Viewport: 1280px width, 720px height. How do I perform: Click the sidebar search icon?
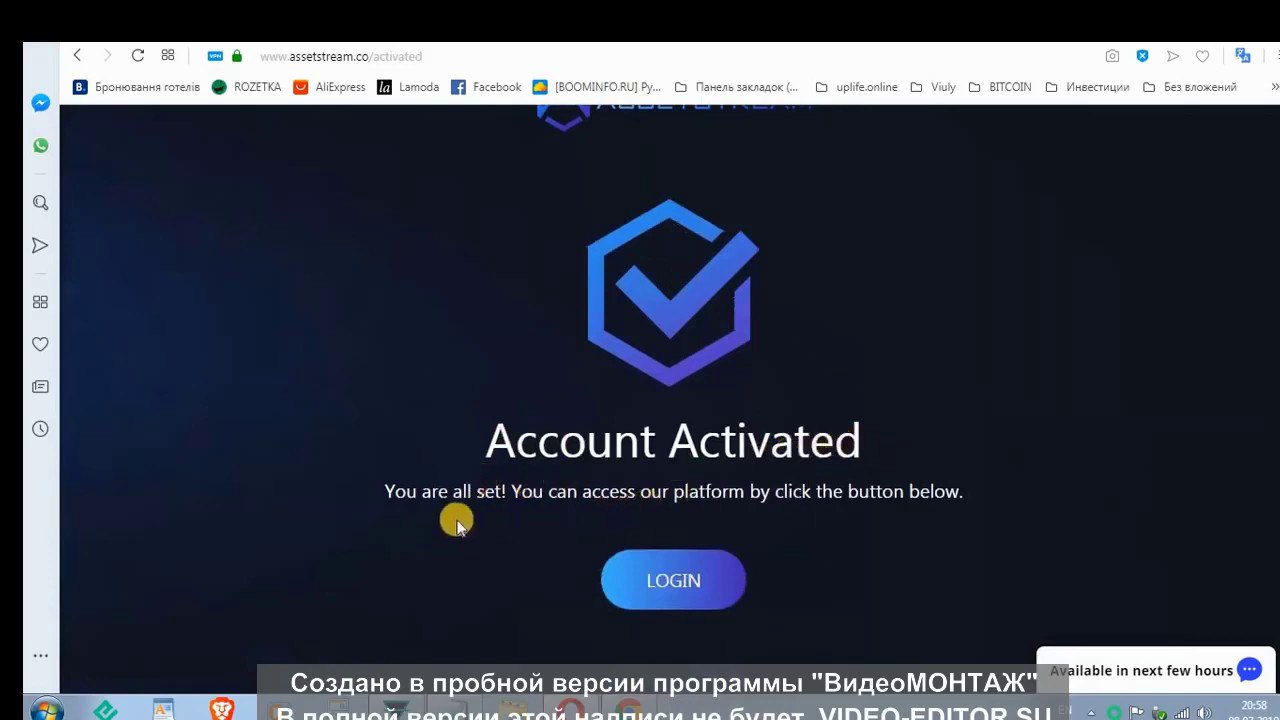[40, 203]
